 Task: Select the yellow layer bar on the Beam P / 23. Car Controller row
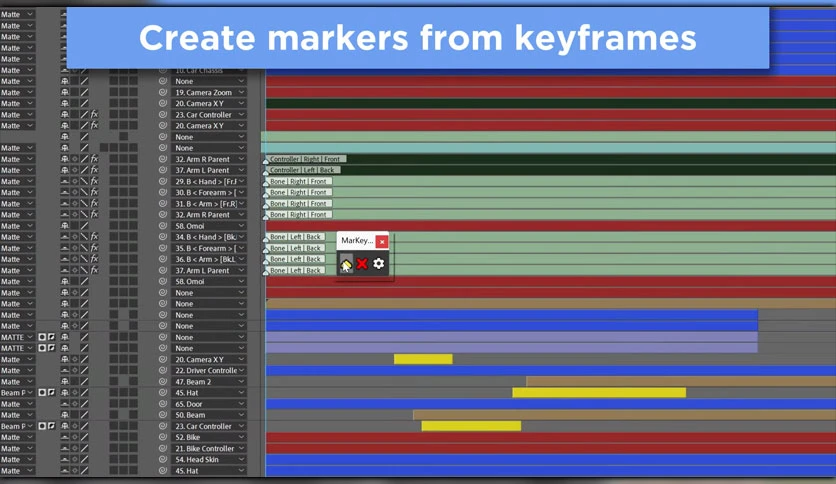pos(471,426)
